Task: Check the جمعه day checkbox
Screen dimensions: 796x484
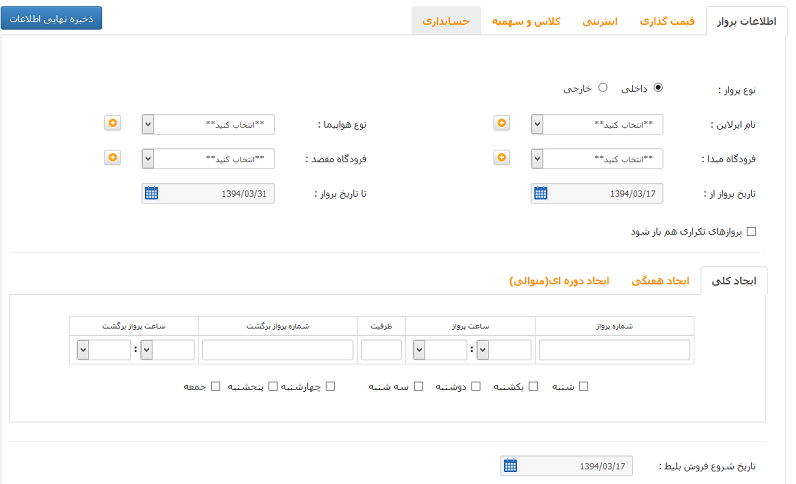Action: [x=216, y=386]
